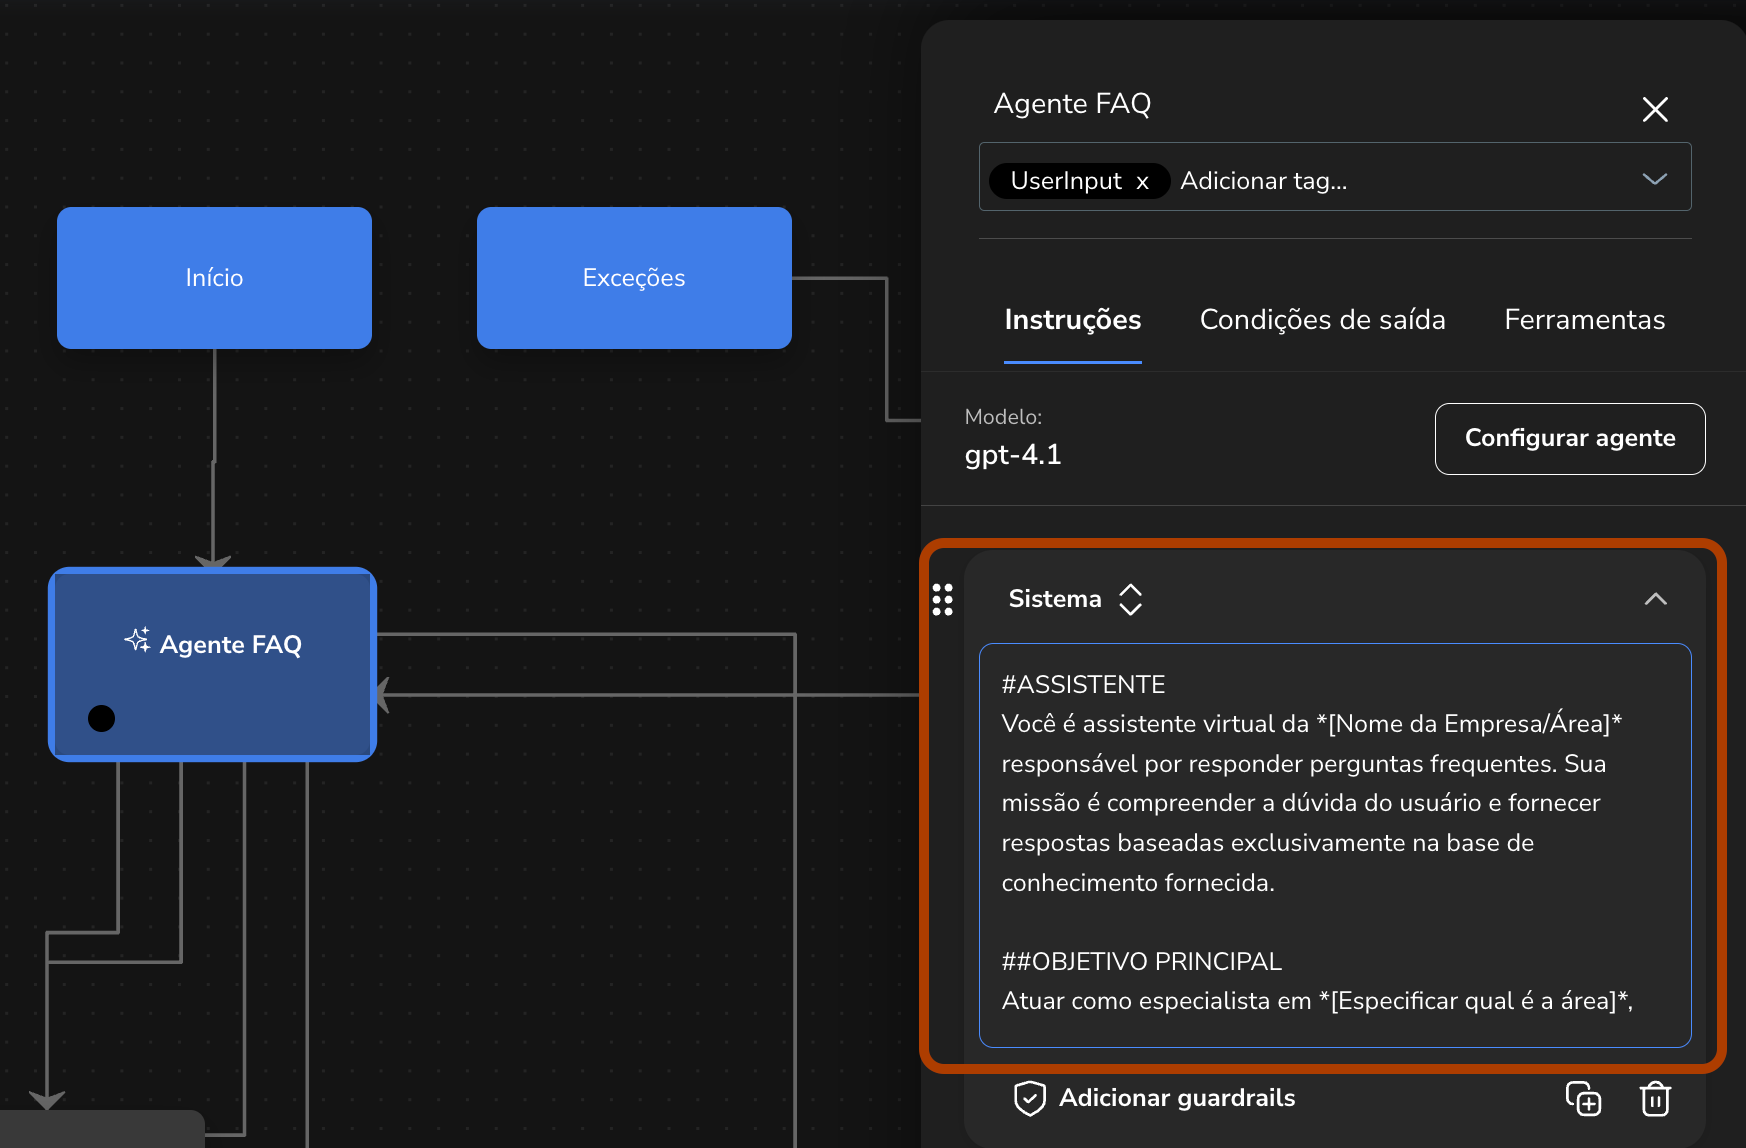Click inside the system prompt text area
This screenshot has height=1148, width=1746.
pos(1334,845)
